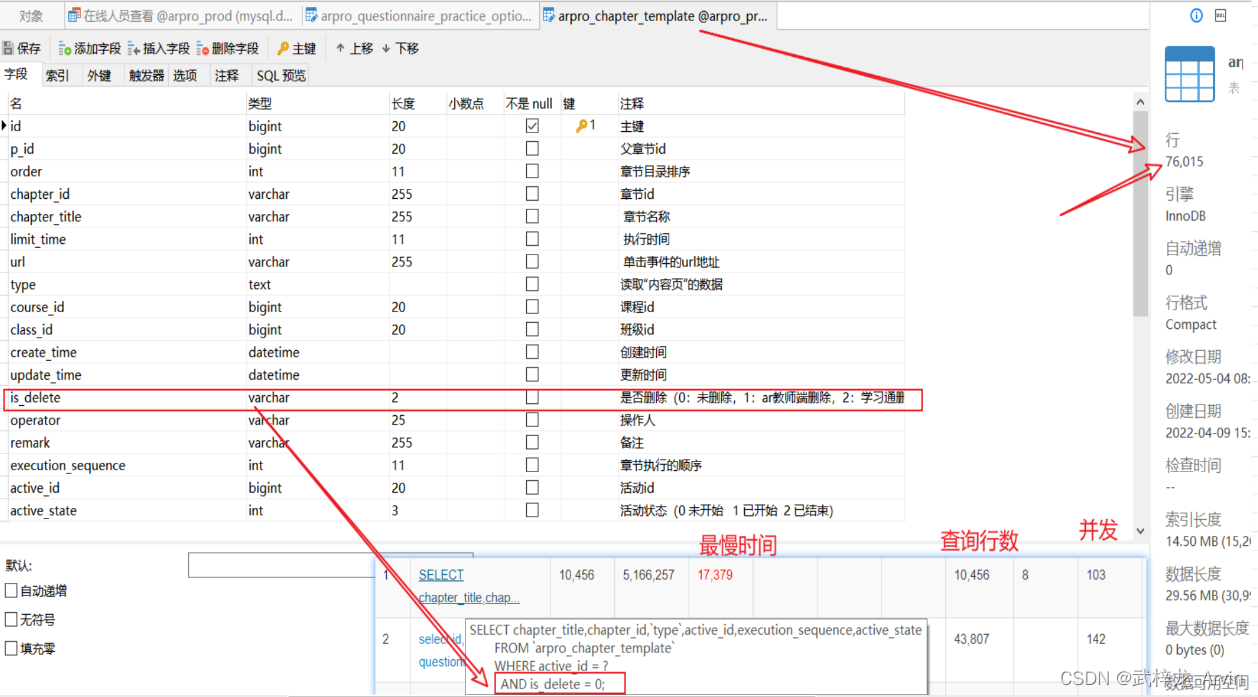The image size is (1258, 697).
Task: Click the field list scroll-down arrow
Action: point(1141,531)
